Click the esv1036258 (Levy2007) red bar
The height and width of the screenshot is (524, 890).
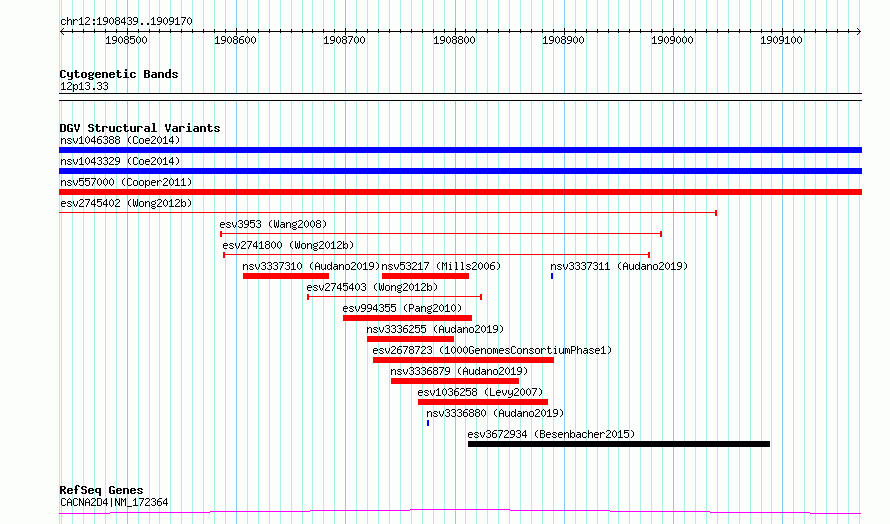(483, 402)
